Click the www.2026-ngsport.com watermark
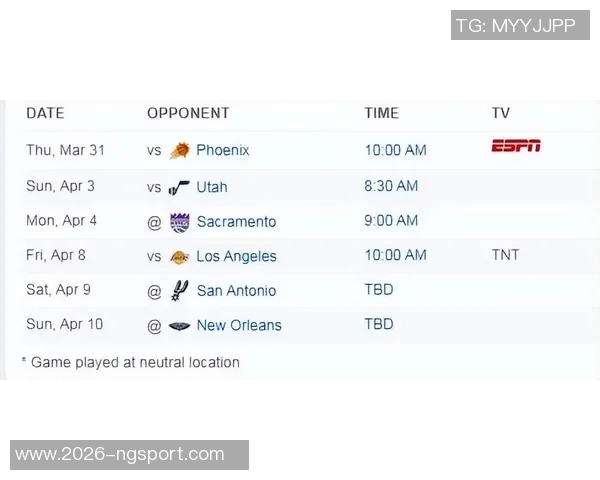Image resolution: width=600 pixels, height=480 pixels. [x=120, y=455]
